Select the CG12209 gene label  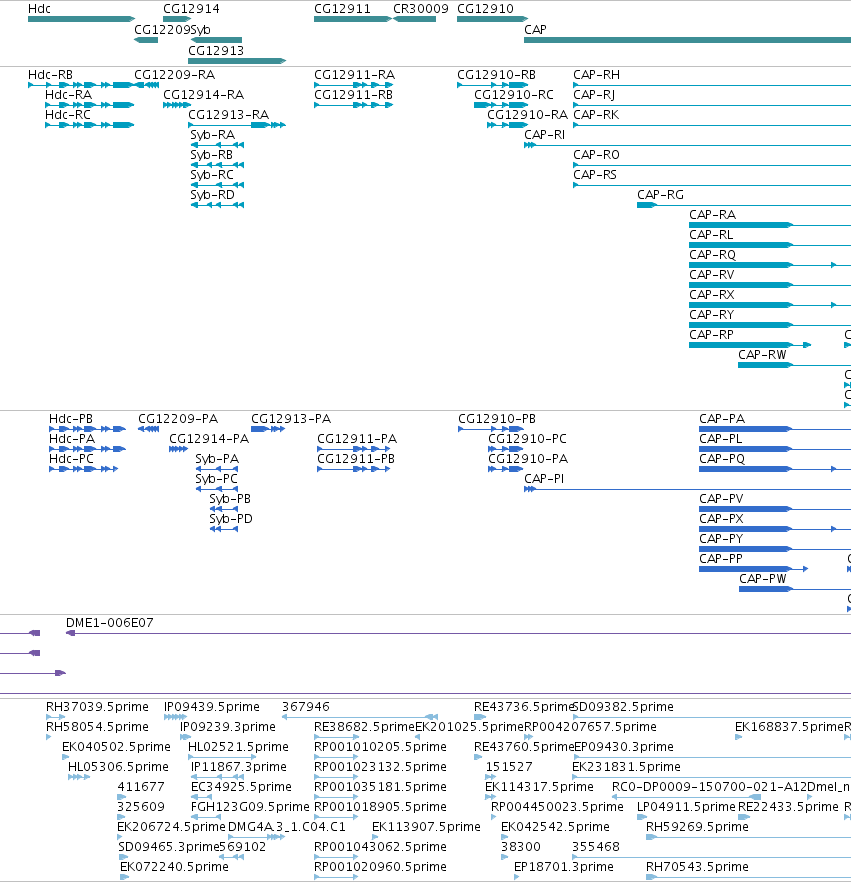pyautogui.click(x=162, y=29)
